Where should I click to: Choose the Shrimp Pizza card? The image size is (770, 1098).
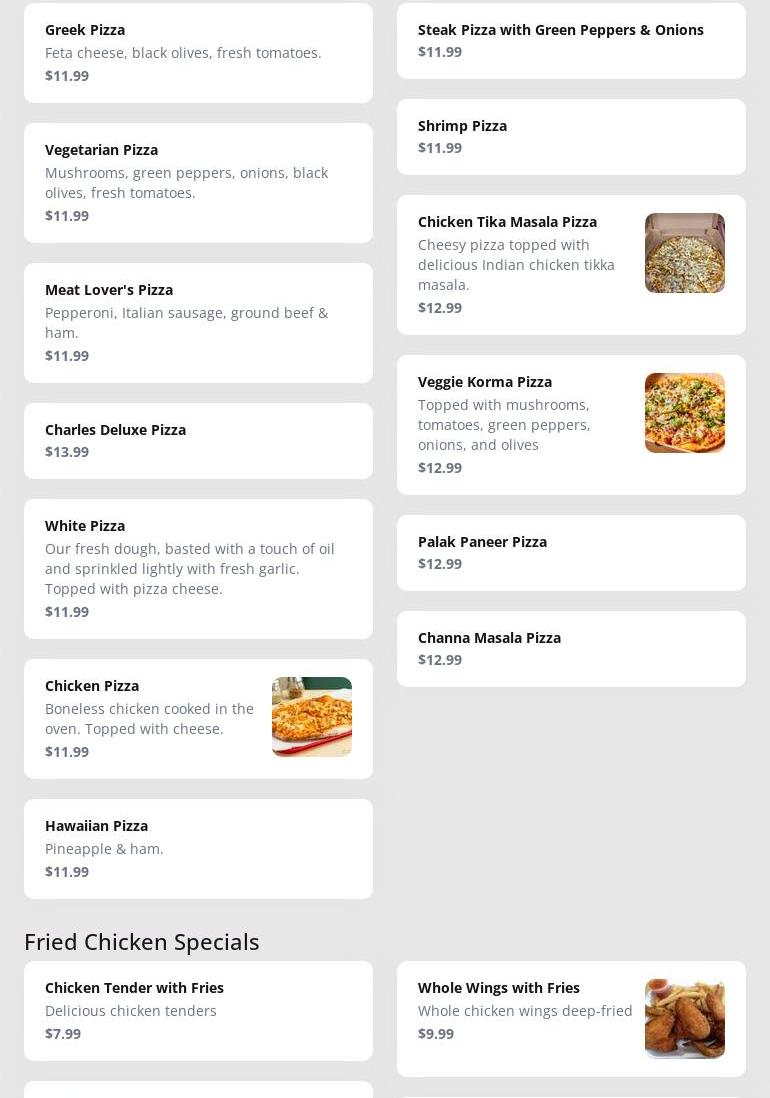point(571,136)
